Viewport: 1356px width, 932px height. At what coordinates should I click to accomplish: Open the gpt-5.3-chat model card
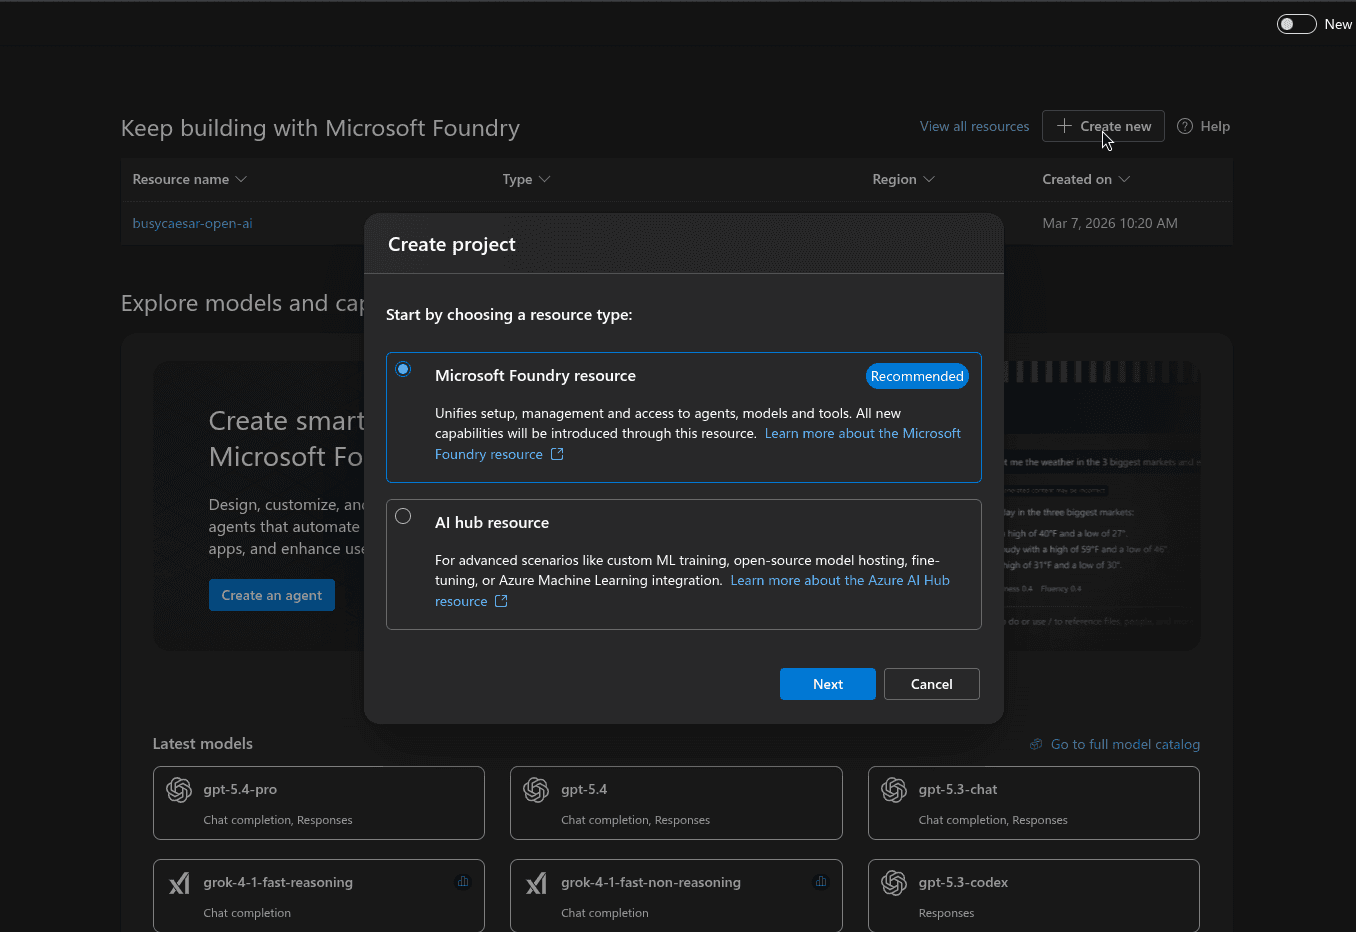click(x=1034, y=803)
